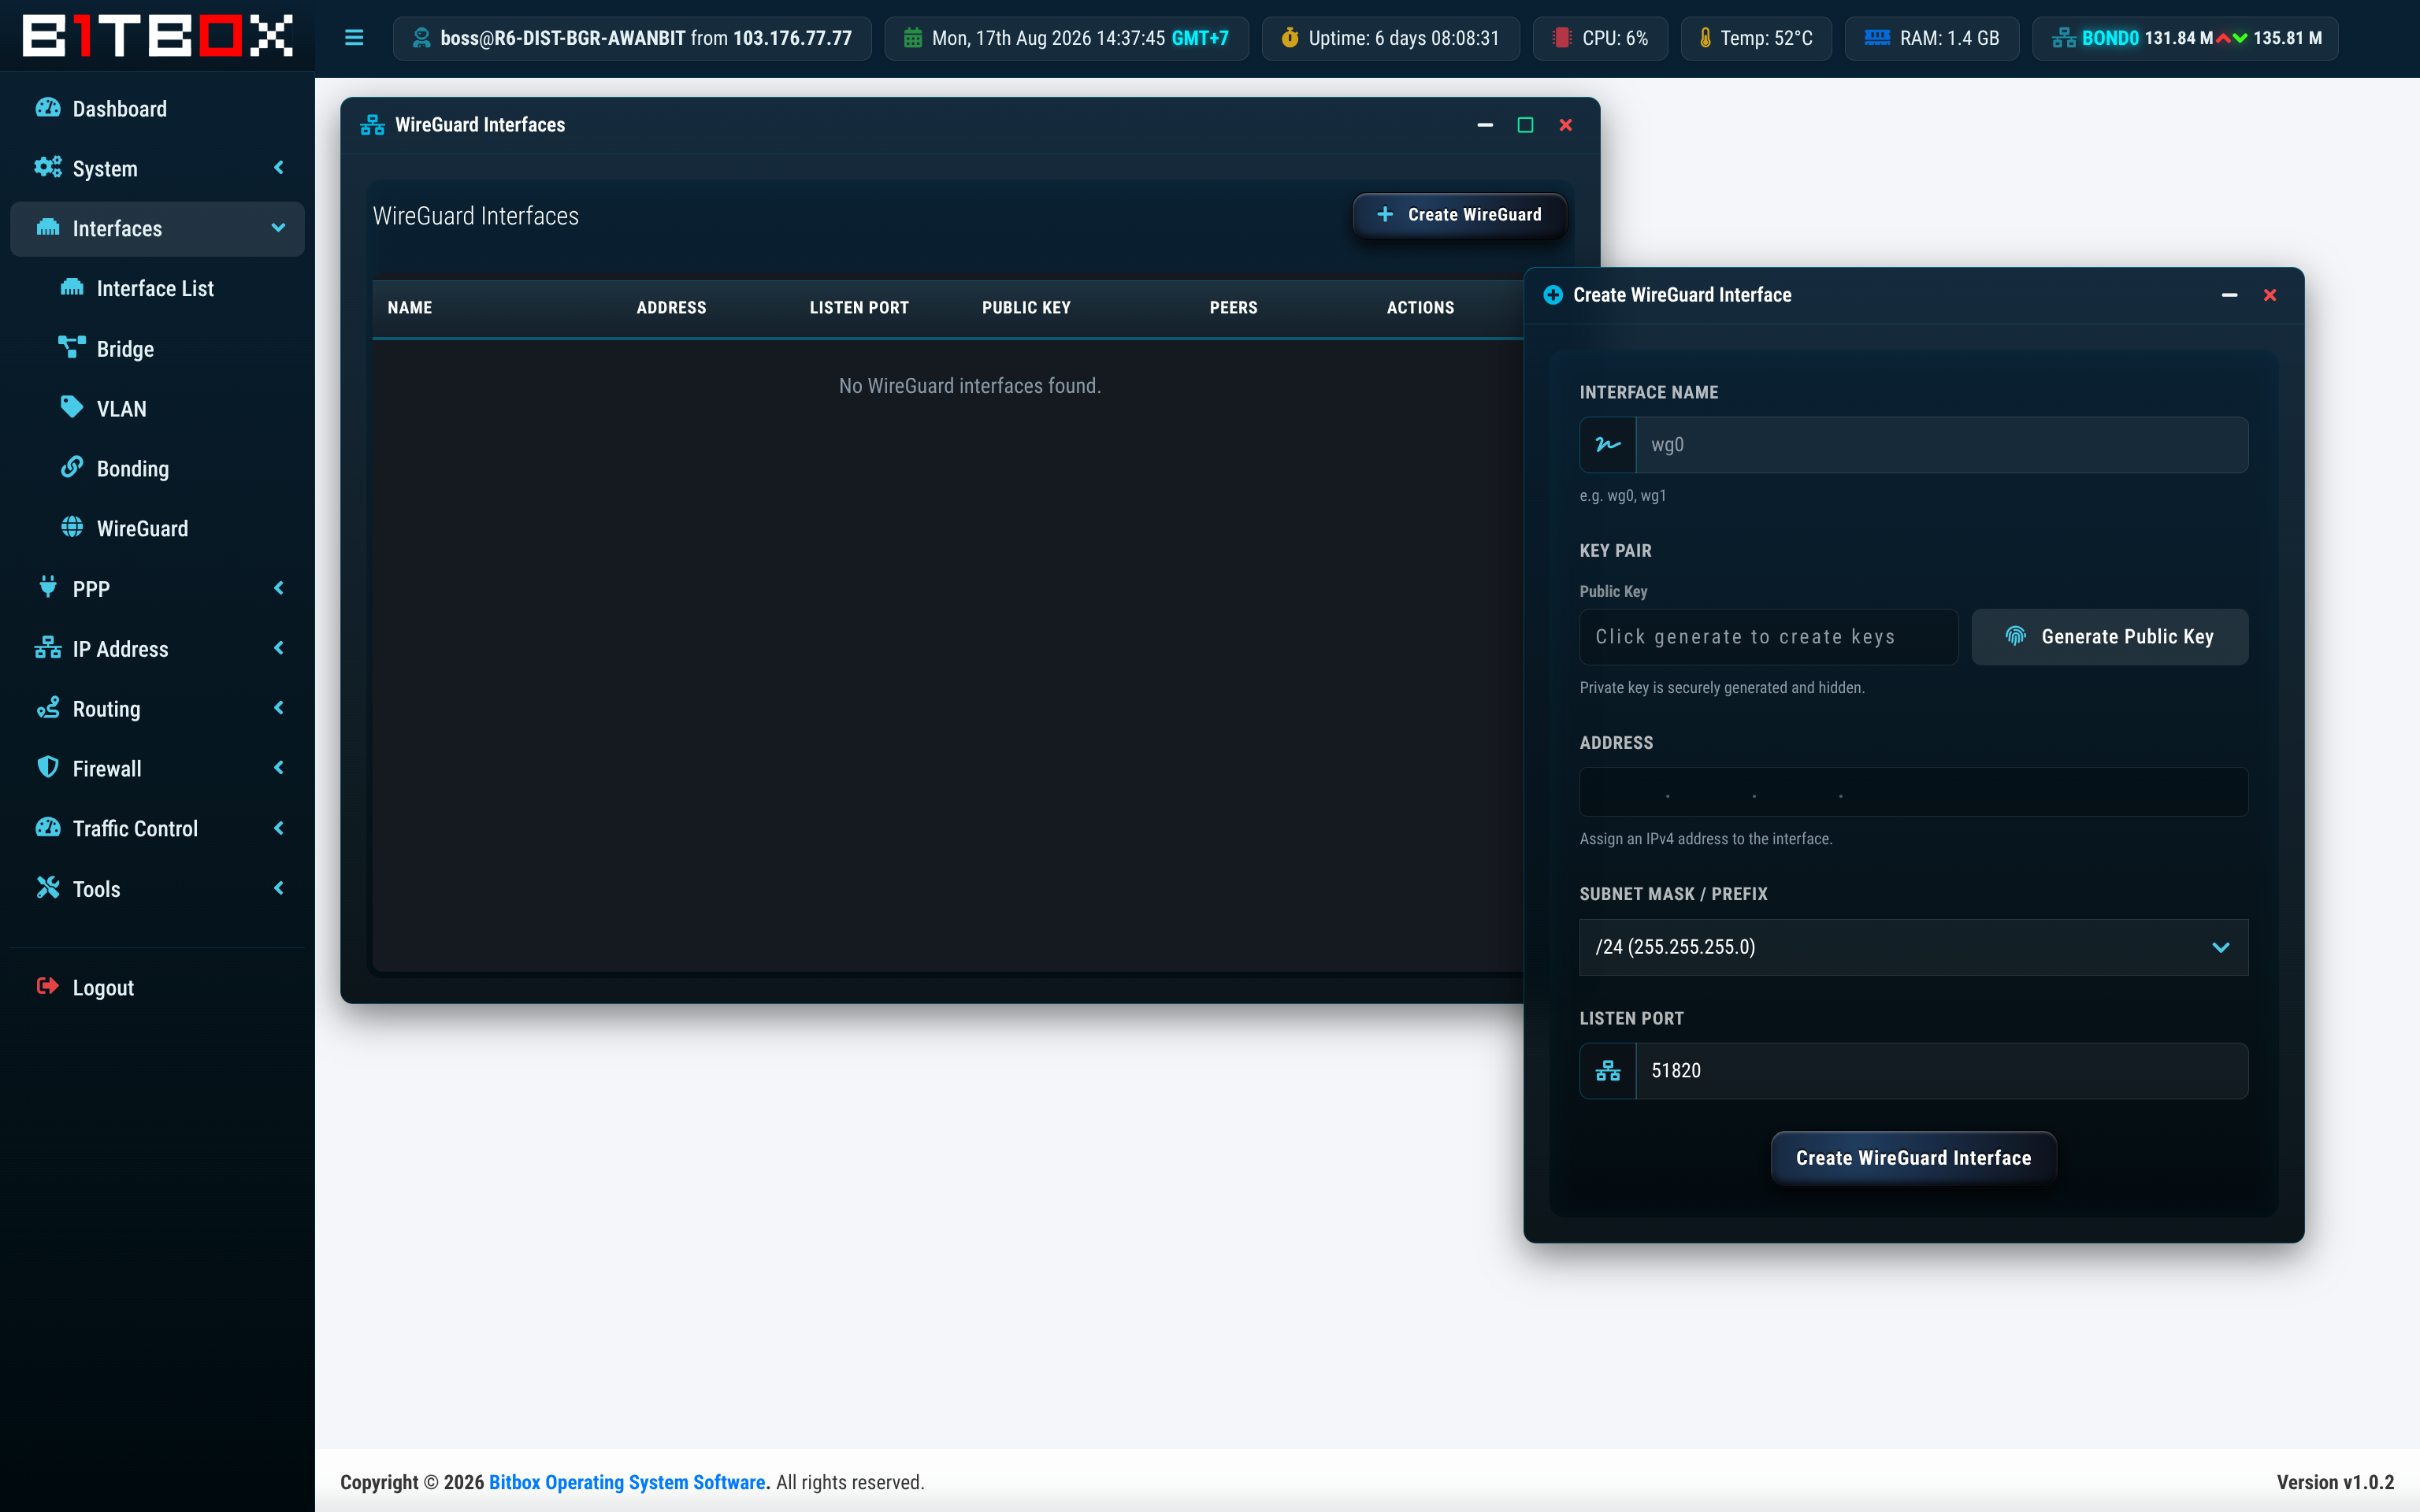Expand the Routing sidebar section
The height and width of the screenshot is (1512, 2420).
(x=157, y=709)
